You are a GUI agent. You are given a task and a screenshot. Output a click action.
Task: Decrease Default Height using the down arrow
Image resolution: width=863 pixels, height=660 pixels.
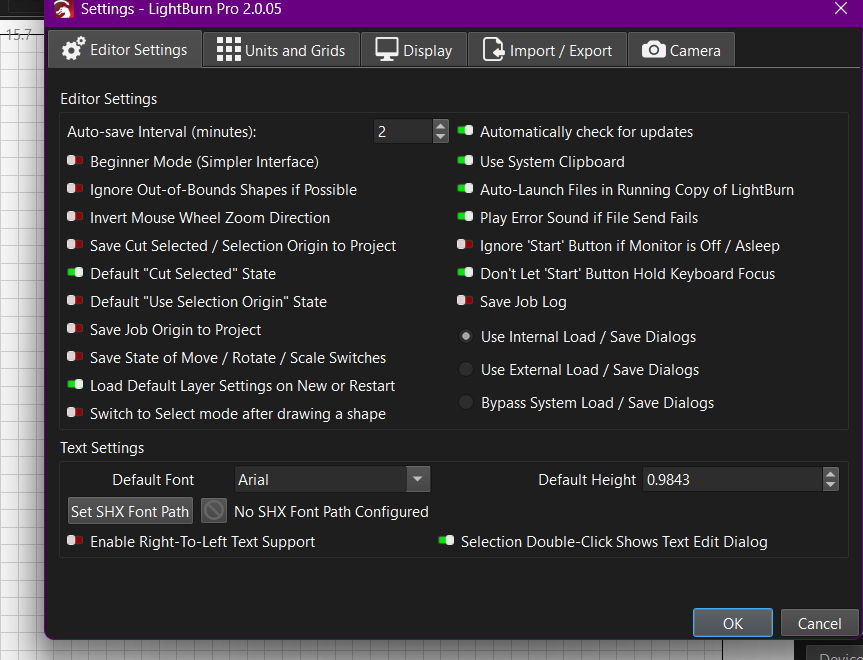click(830, 486)
